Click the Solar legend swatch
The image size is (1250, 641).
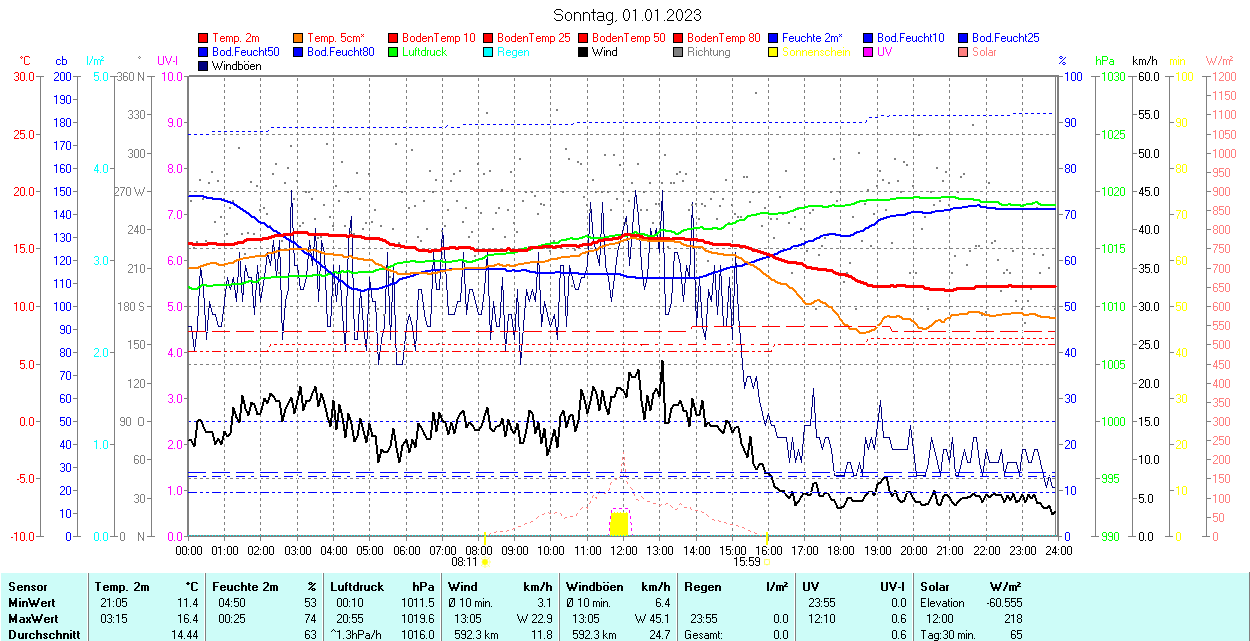click(964, 52)
